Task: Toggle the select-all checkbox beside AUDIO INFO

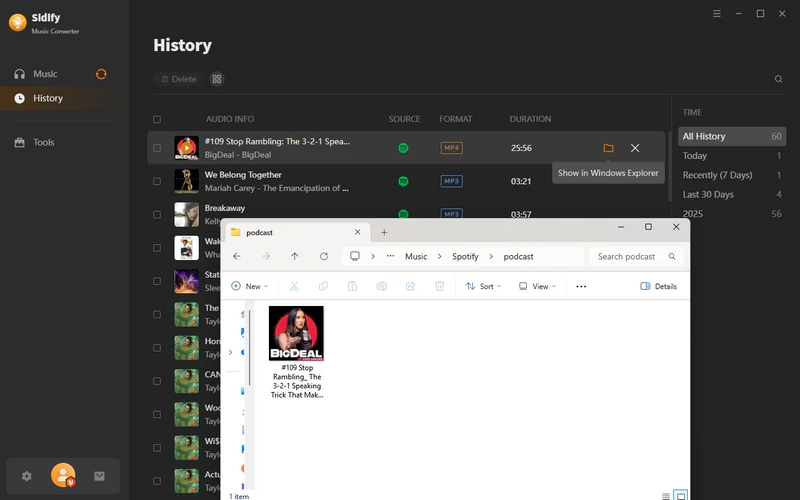Action: [x=157, y=119]
